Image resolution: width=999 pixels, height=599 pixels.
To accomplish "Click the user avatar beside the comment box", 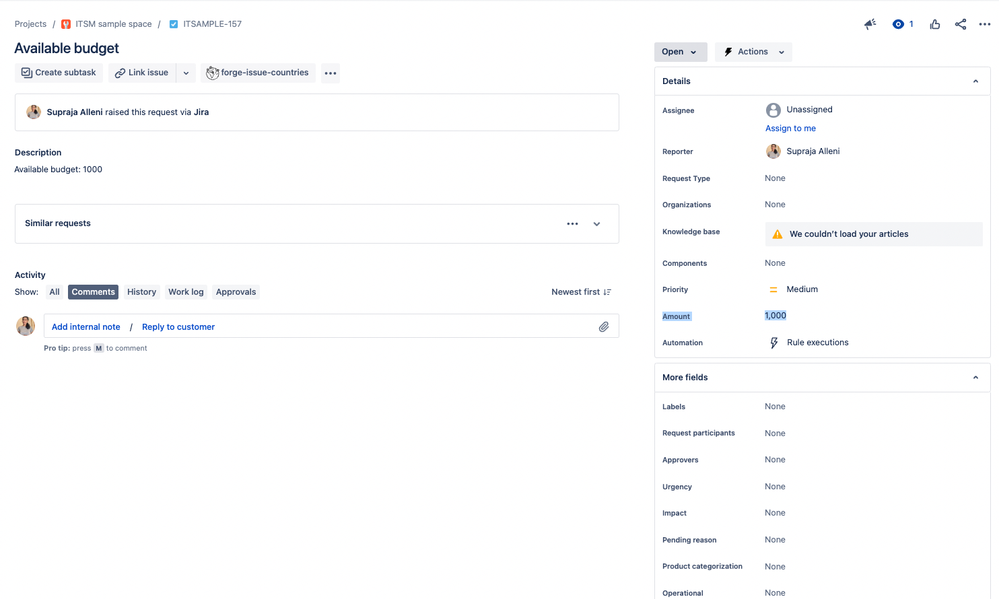I will [25, 326].
